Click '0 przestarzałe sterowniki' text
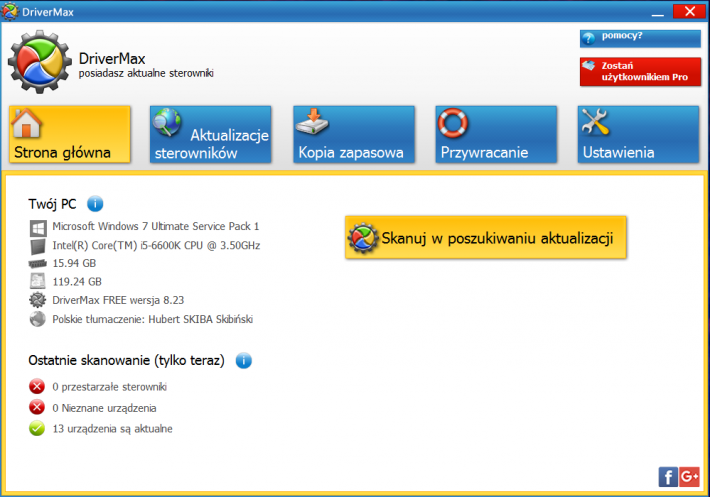The image size is (710, 497). click(110, 387)
